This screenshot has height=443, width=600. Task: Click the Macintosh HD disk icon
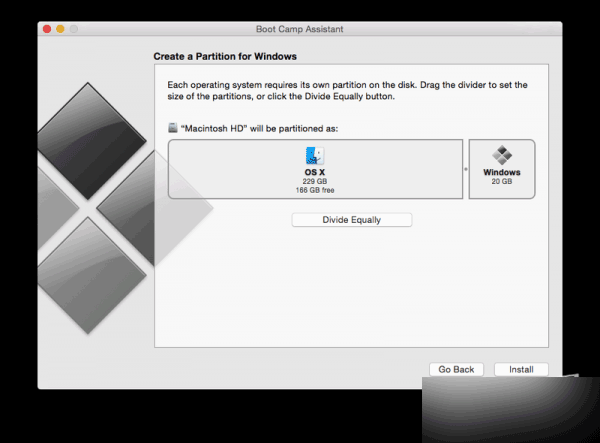(x=173, y=127)
